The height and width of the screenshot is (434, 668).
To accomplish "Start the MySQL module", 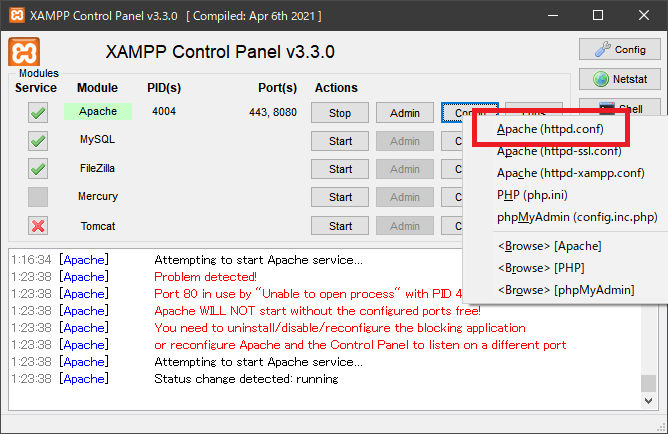I will (340, 141).
